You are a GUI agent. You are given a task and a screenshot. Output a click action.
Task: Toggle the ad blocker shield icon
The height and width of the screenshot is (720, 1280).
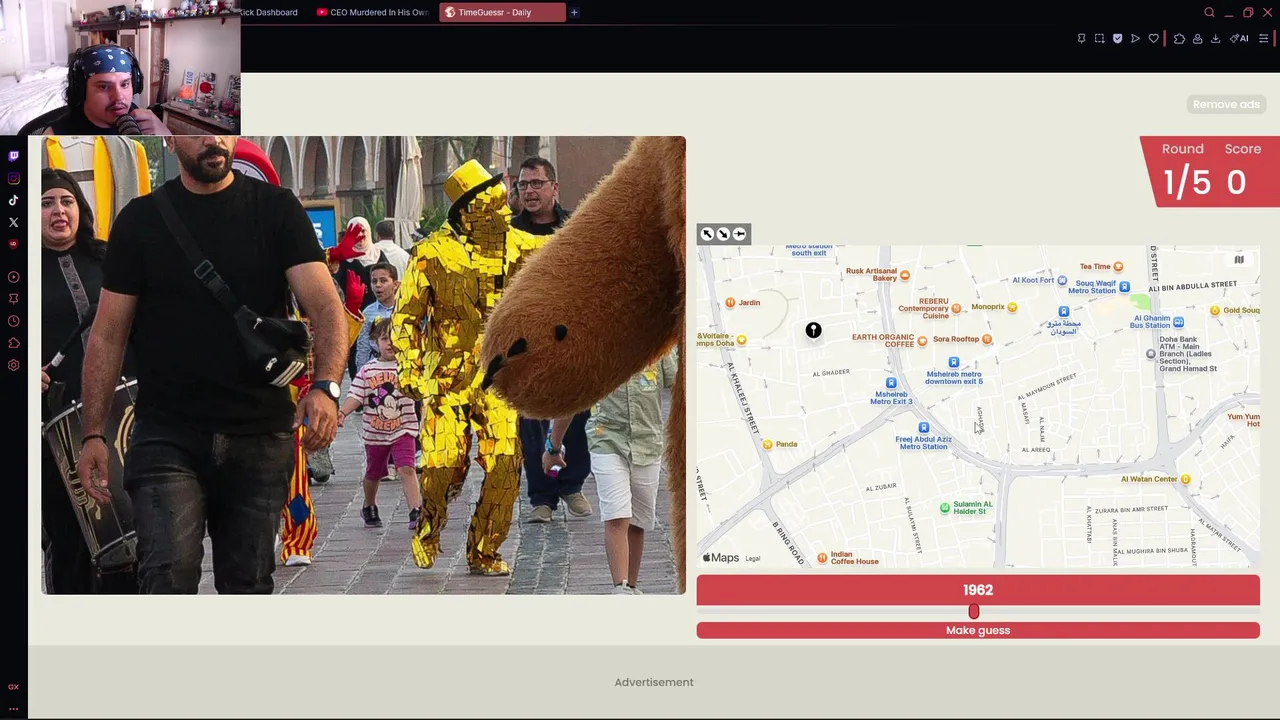(x=1117, y=39)
